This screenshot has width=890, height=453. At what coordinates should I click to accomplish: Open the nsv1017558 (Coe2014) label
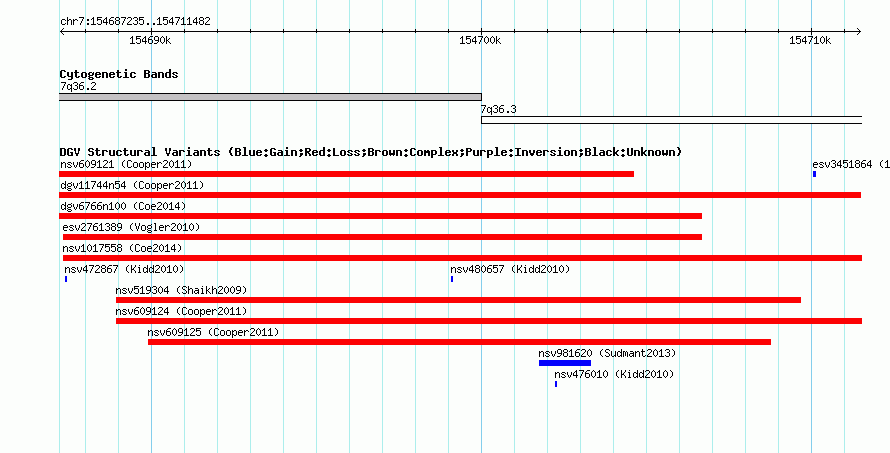coord(122,249)
